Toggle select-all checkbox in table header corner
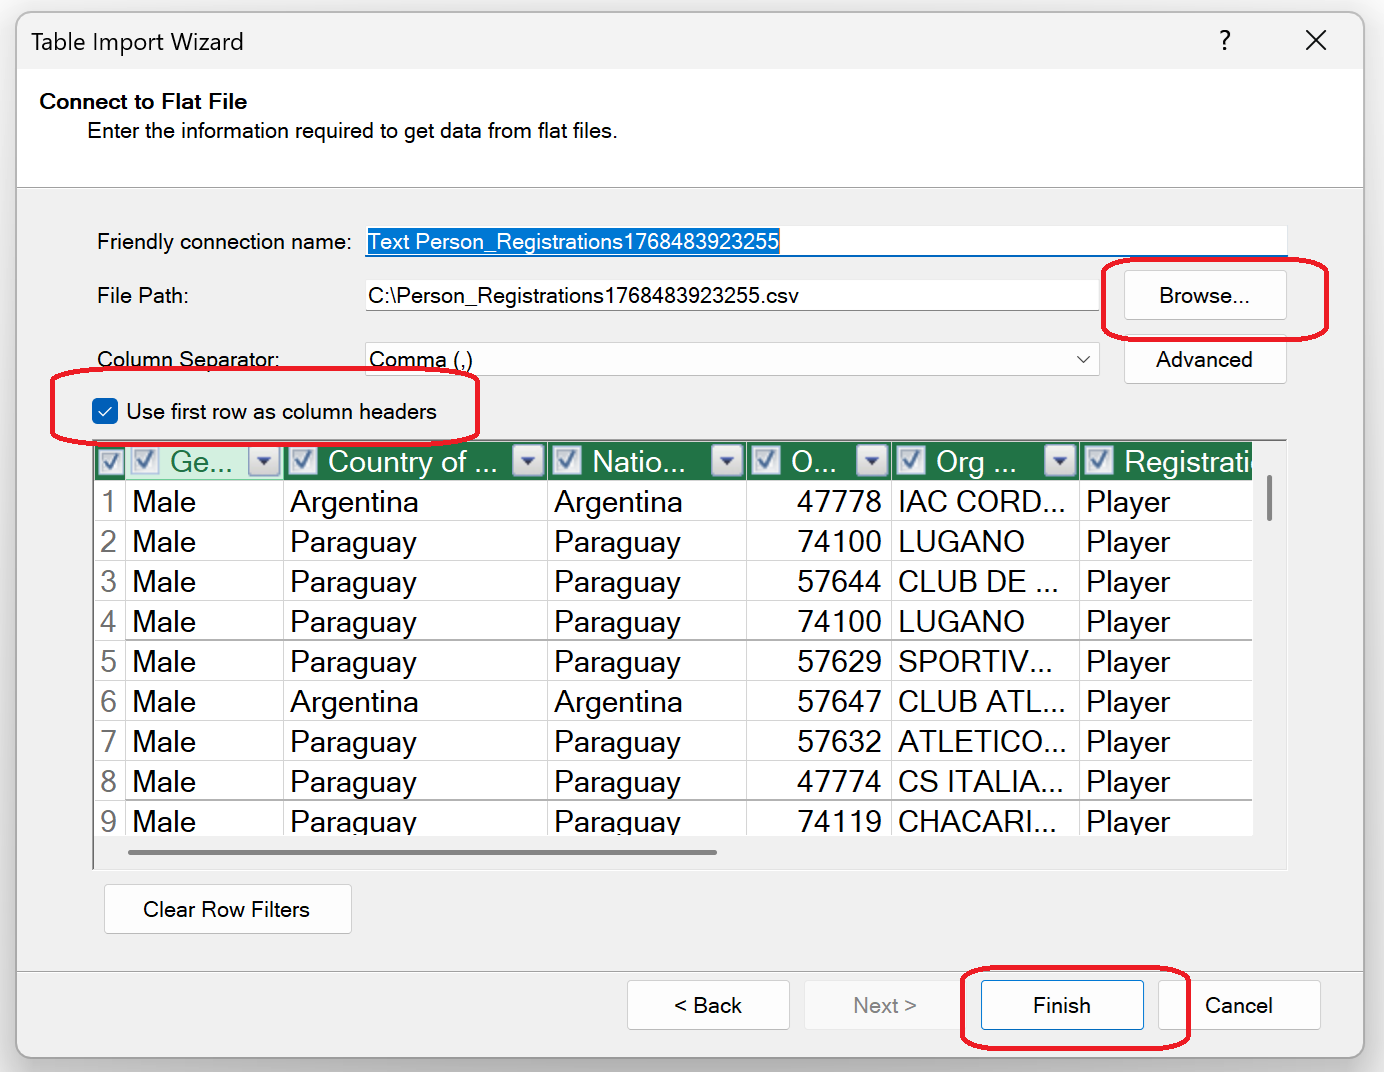This screenshot has width=1384, height=1072. (111, 462)
